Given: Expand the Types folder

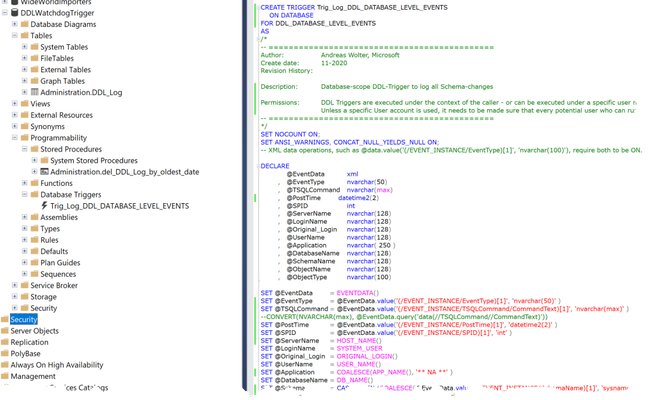Looking at the screenshot, I should tap(24, 228).
